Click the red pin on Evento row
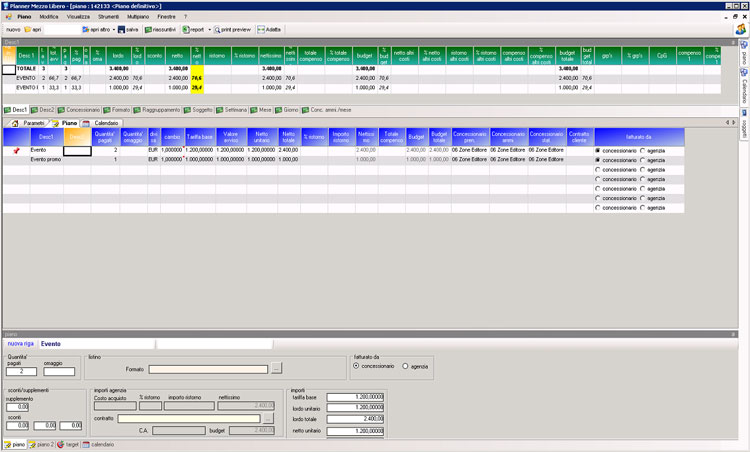This screenshot has height=452, width=750. [x=15, y=150]
